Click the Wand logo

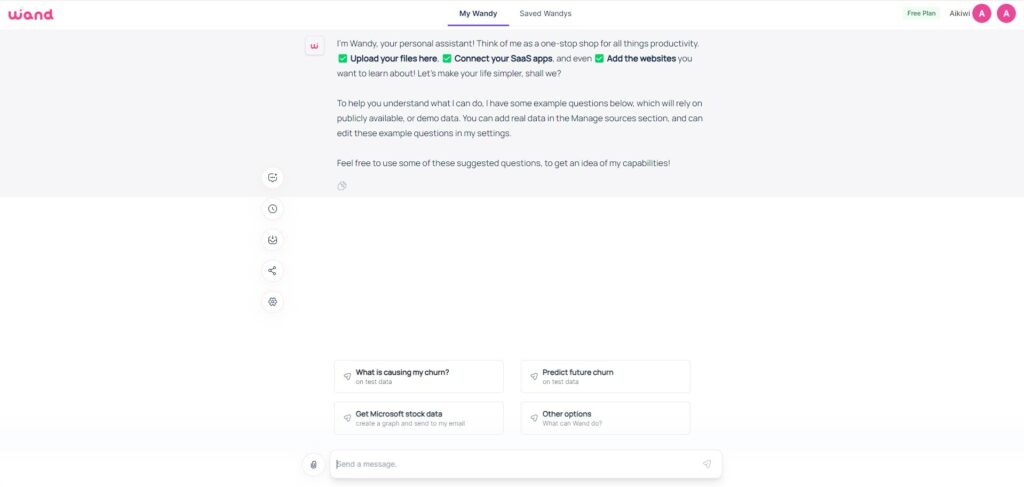31,14
